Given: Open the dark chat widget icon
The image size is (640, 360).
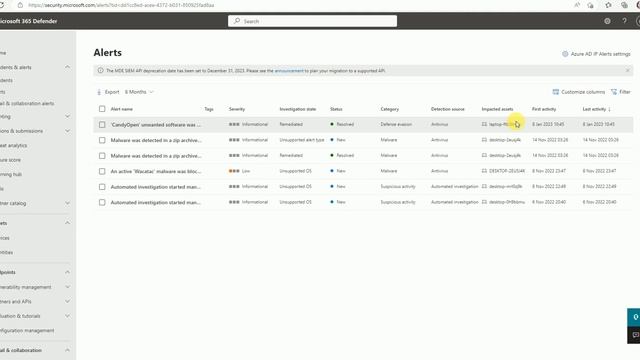Looking at the screenshot, I should click(635, 335).
